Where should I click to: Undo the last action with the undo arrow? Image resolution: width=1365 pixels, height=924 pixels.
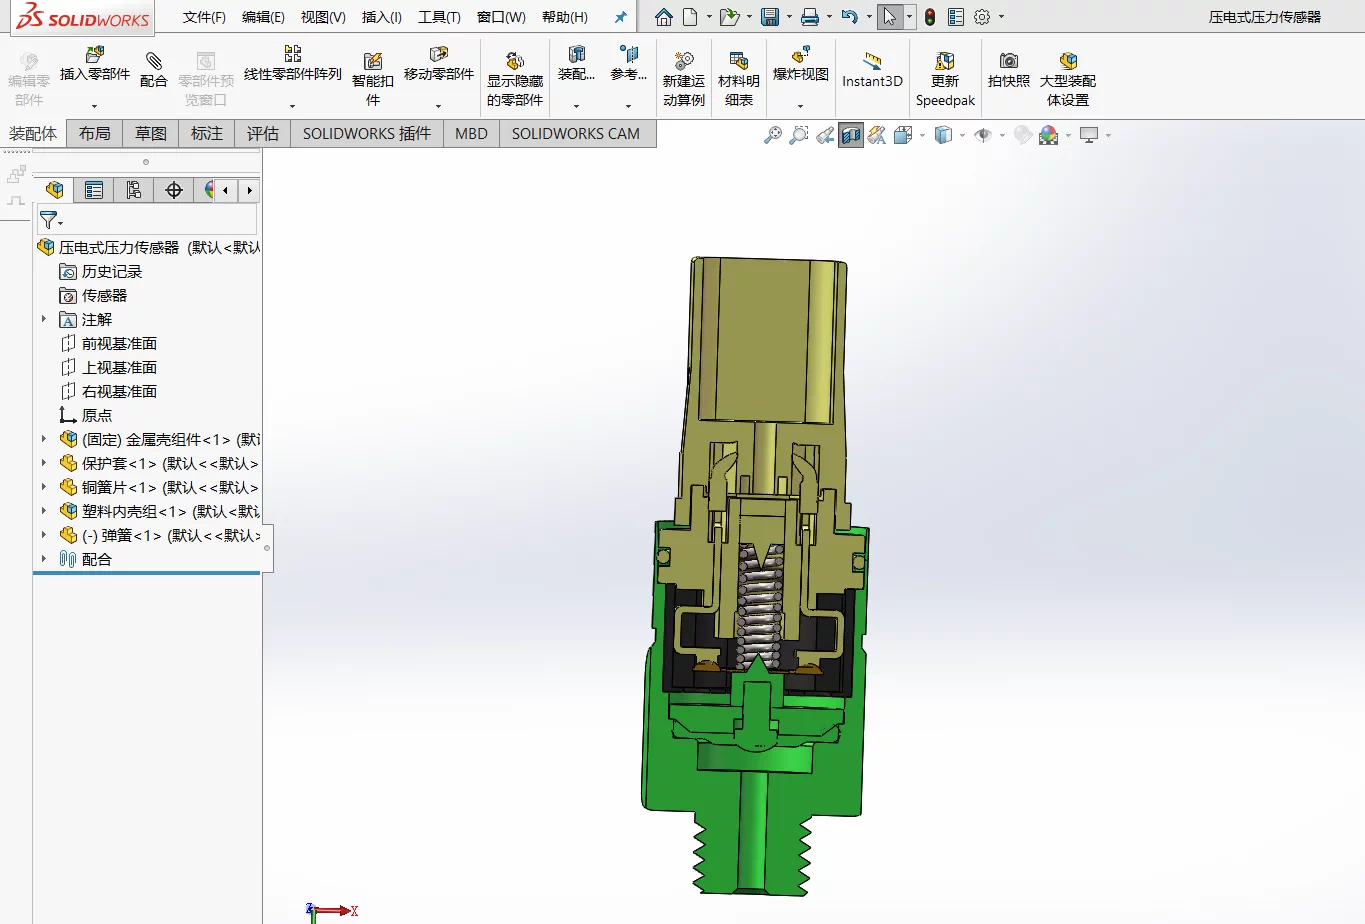850,17
